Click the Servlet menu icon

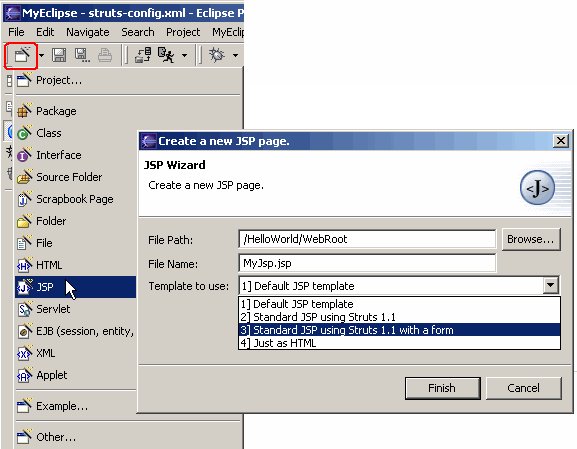24,309
